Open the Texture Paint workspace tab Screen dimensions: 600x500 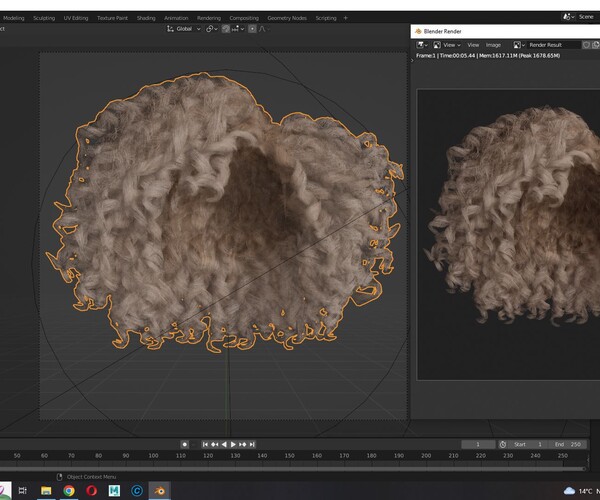click(x=112, y=18)
